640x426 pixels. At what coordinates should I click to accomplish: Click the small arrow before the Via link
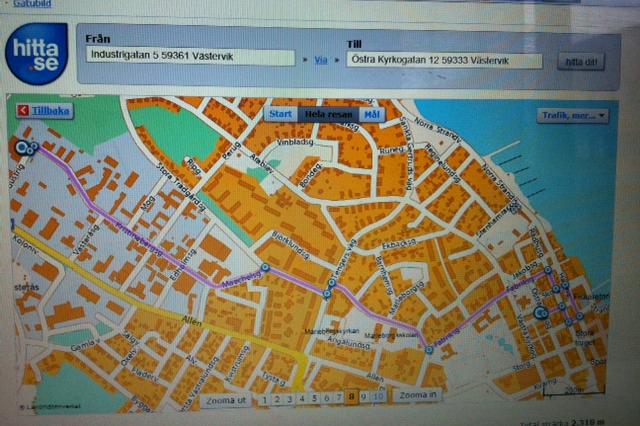click(x=305, y=60)
